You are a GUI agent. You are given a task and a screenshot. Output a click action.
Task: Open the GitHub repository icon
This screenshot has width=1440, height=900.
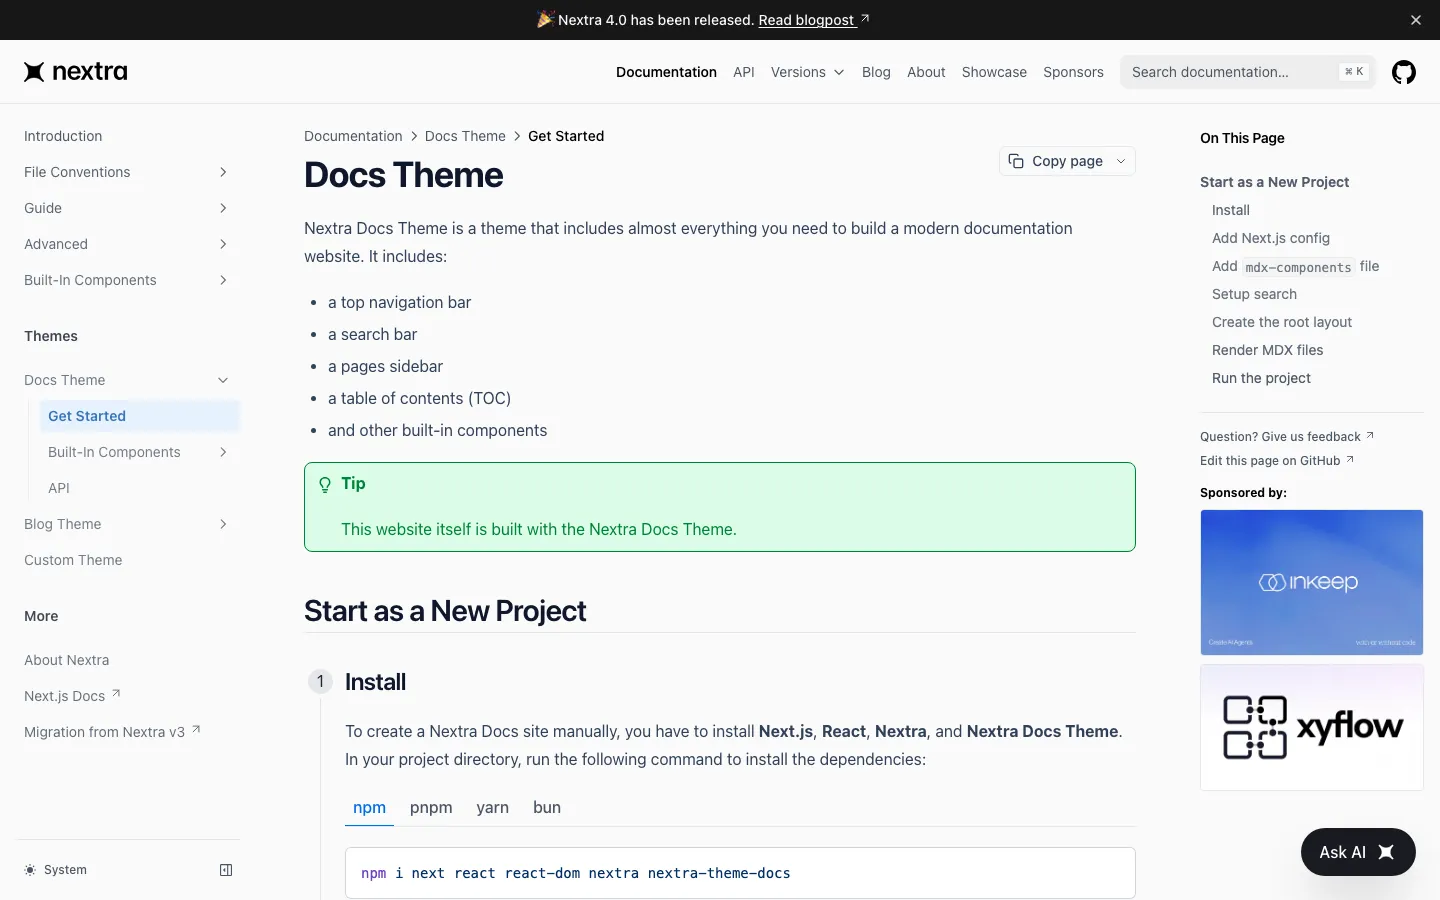(1404, 72)
